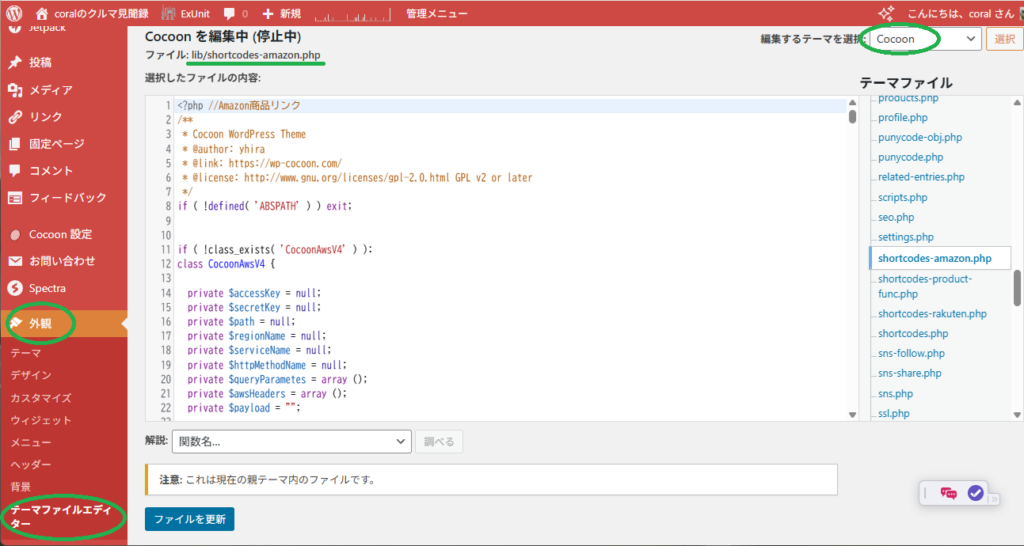Click the theme file list scrollbar thumb
Image resolution: width=1024 pixels, height=546 pixels.
click(1017, 287)
